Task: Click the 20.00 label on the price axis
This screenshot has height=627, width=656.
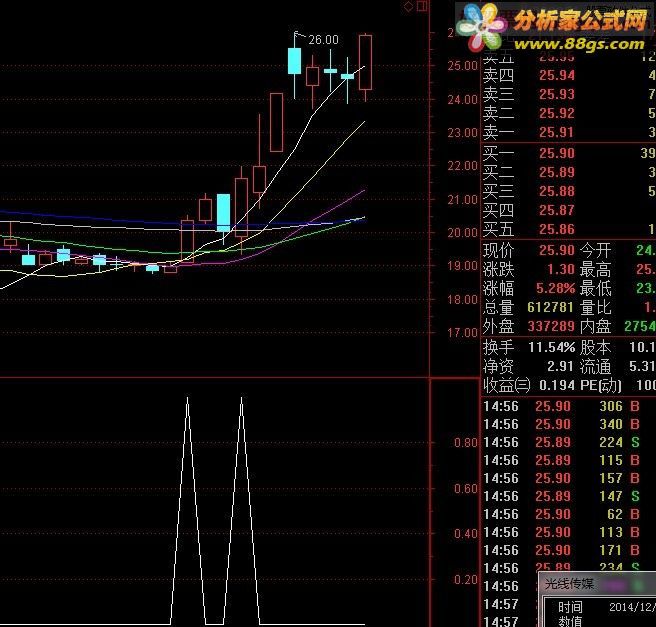Action: [x=463, y=233]
